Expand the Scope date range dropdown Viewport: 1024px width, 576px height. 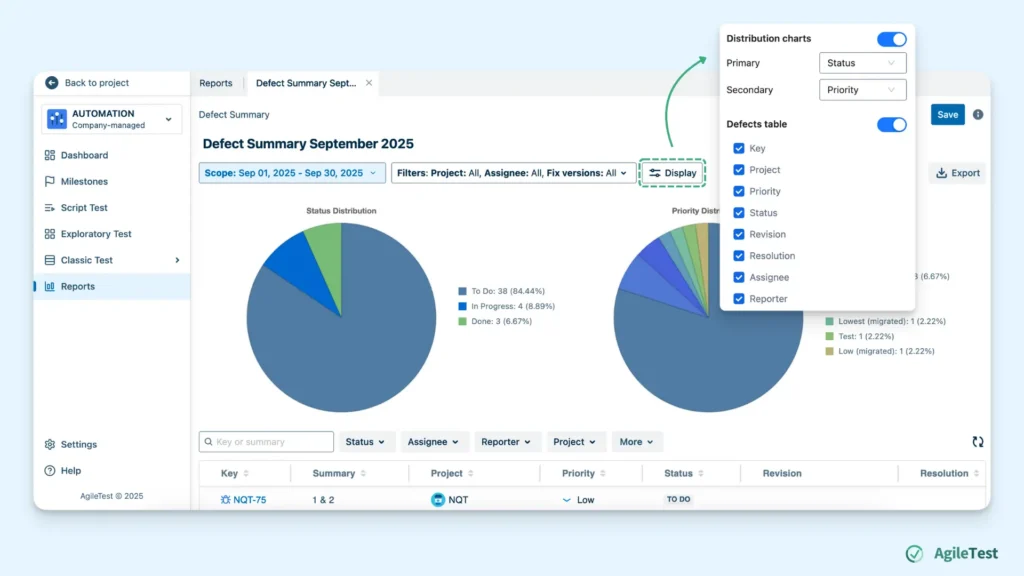pos(292,173)
